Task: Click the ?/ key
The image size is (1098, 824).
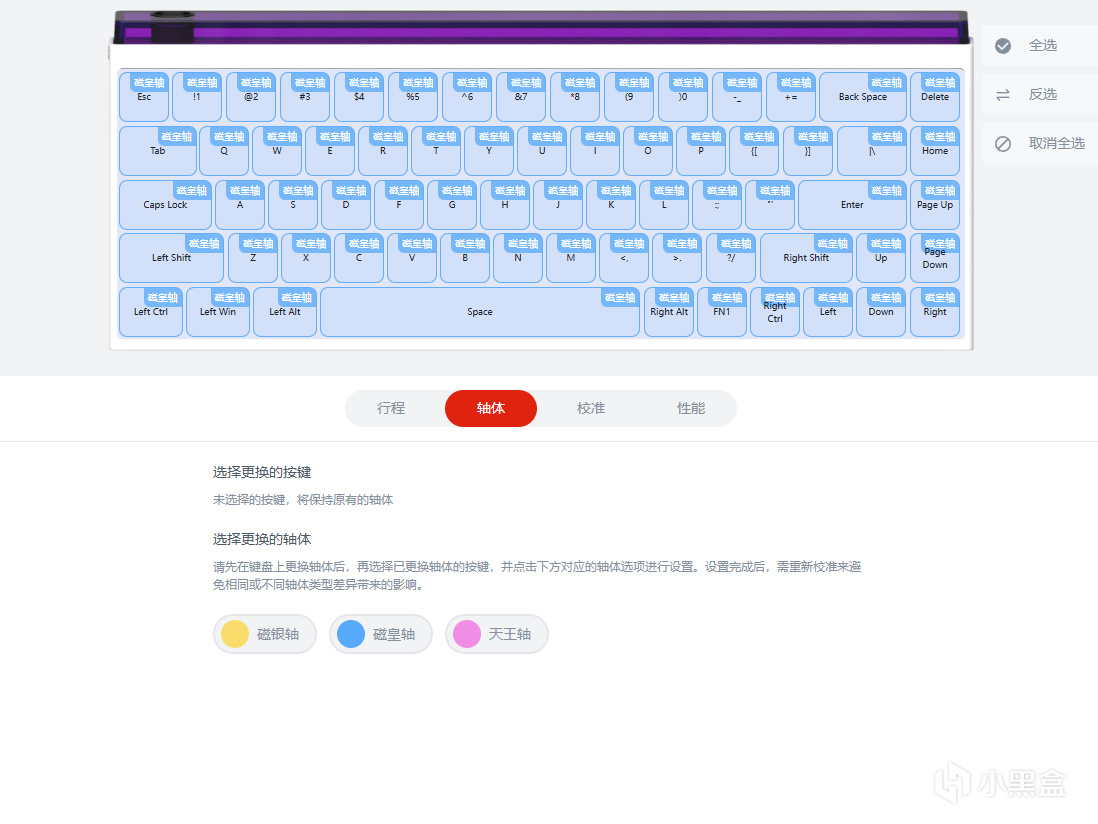Action: pos(731,258)
